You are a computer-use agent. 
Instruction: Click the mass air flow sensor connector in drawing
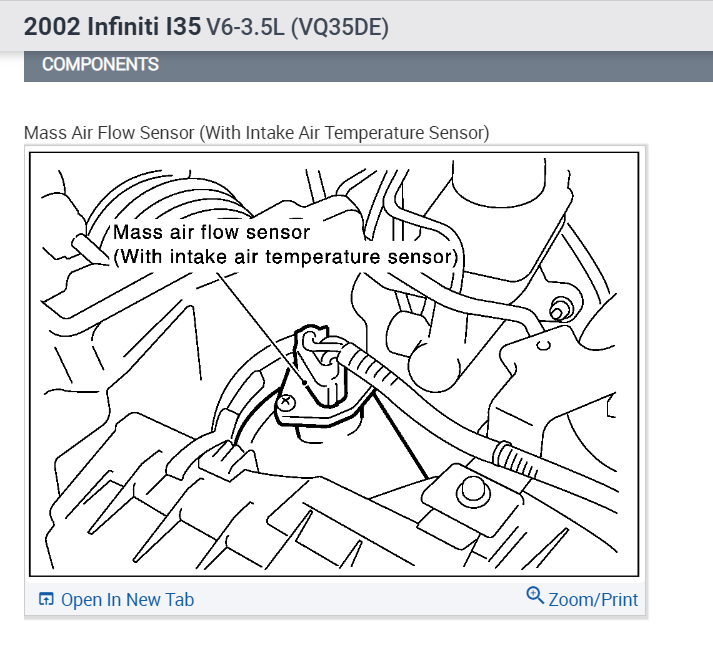[320, 365]
